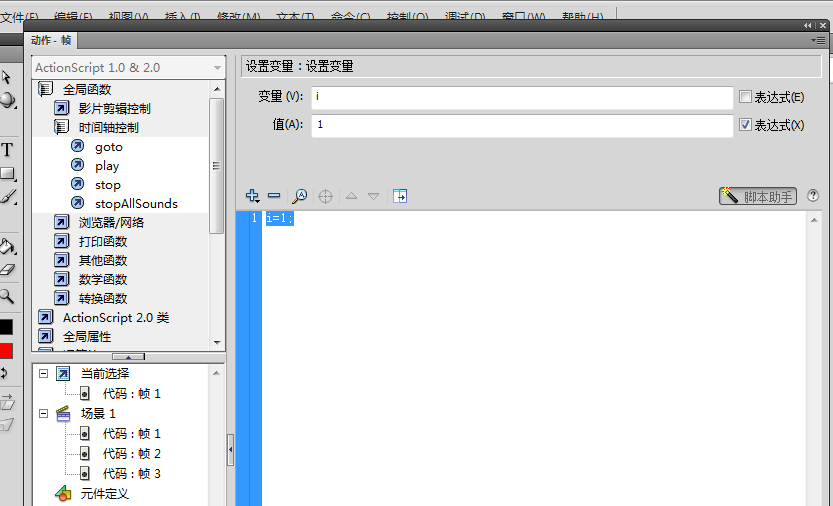This screenshot has width=833, height=506.
Task: Expand the 打印函数 category
Action: point(62,241)
